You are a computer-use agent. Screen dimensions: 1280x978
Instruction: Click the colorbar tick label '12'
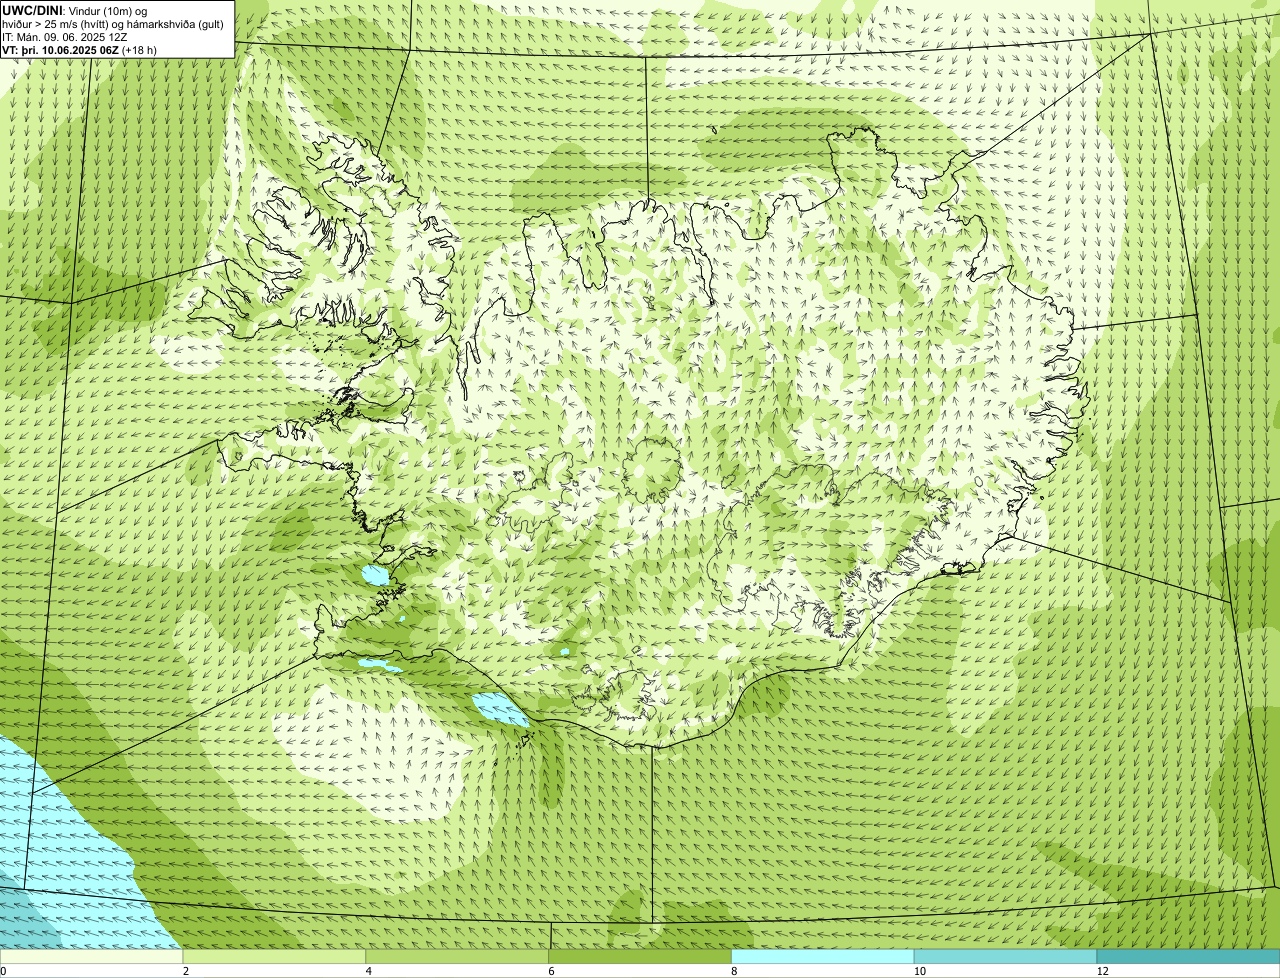point(1102,971)
